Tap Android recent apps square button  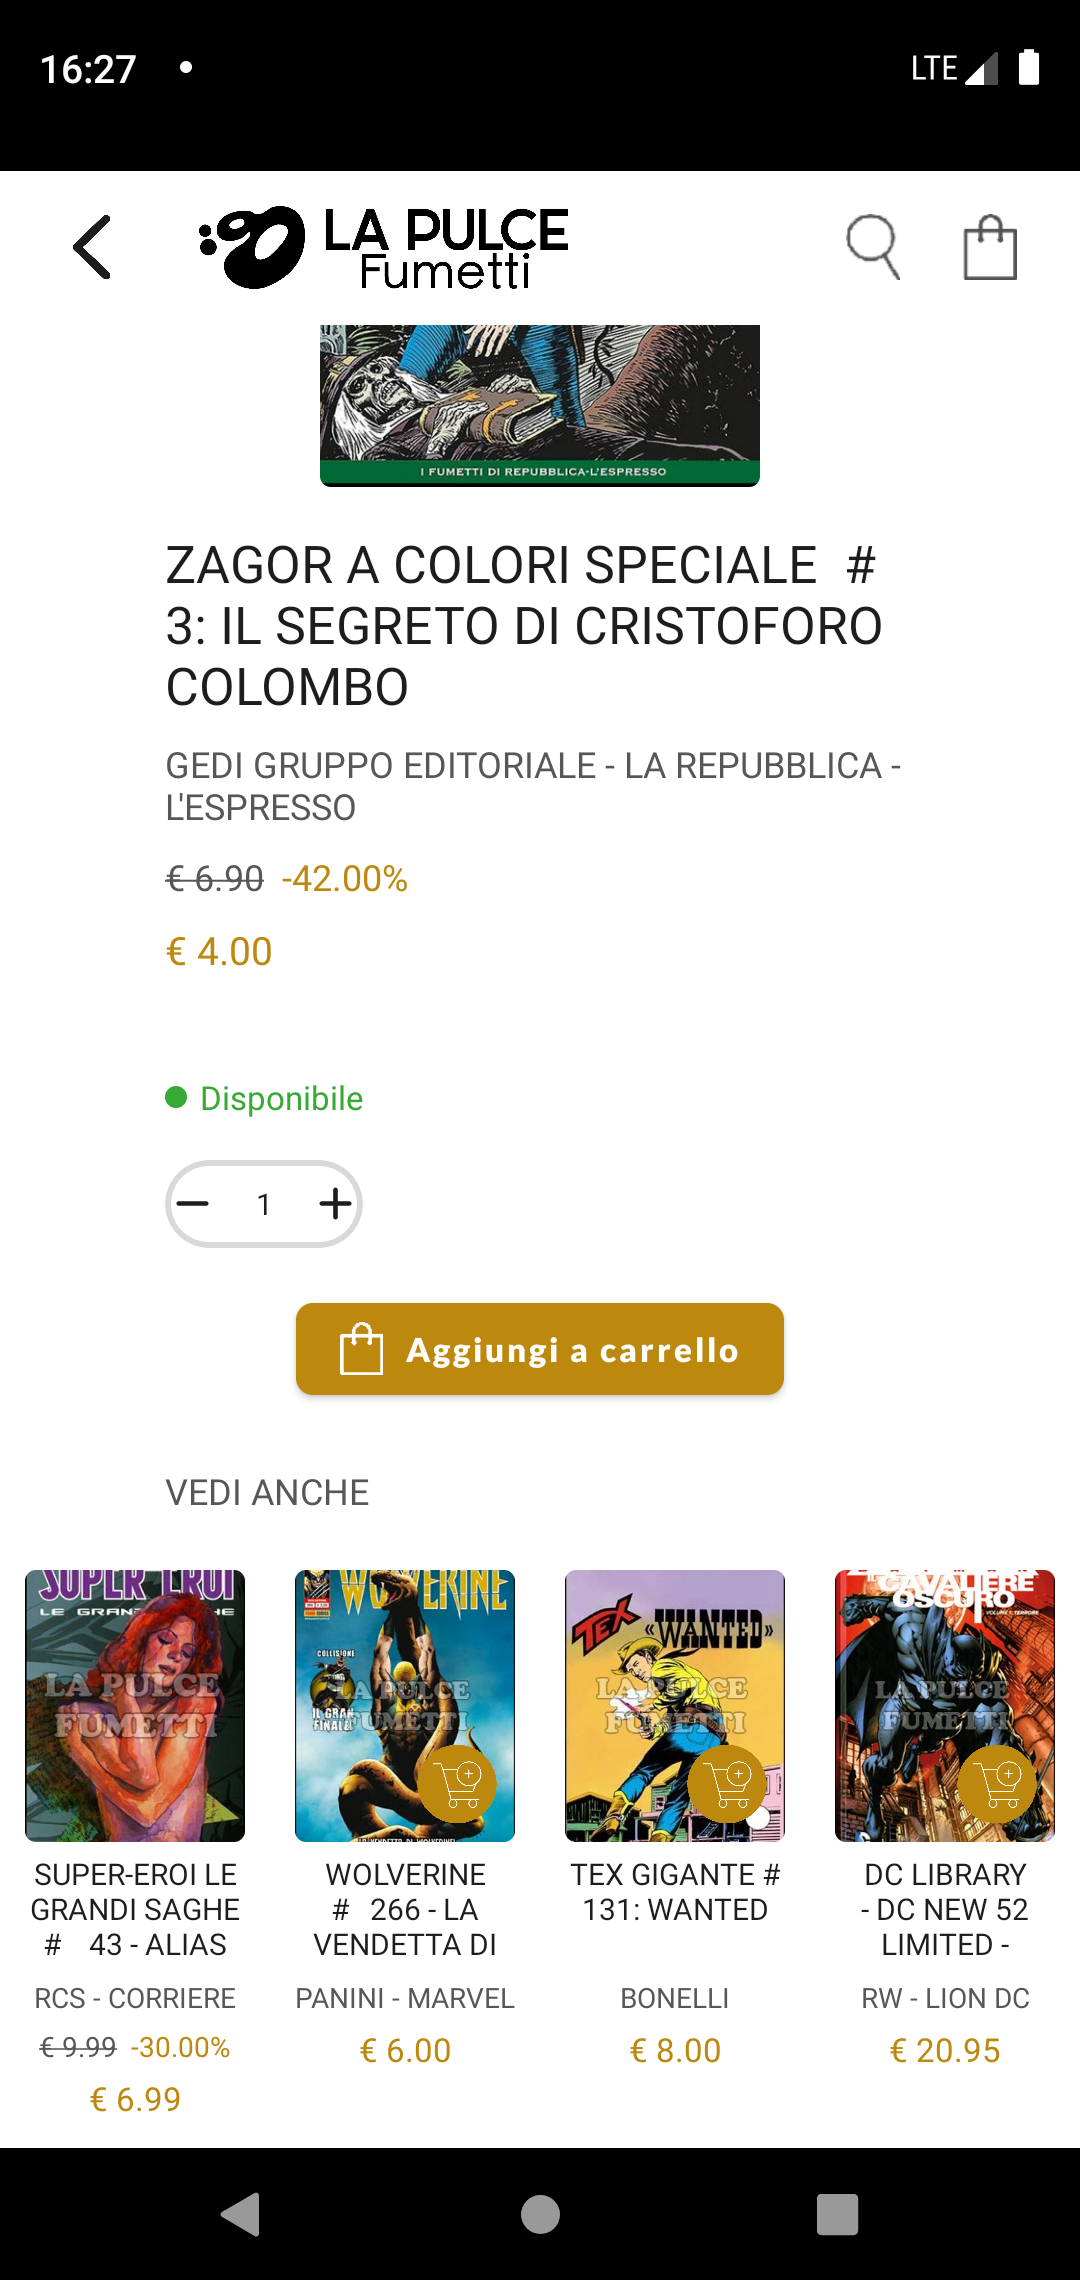[x=838, y=2214]
